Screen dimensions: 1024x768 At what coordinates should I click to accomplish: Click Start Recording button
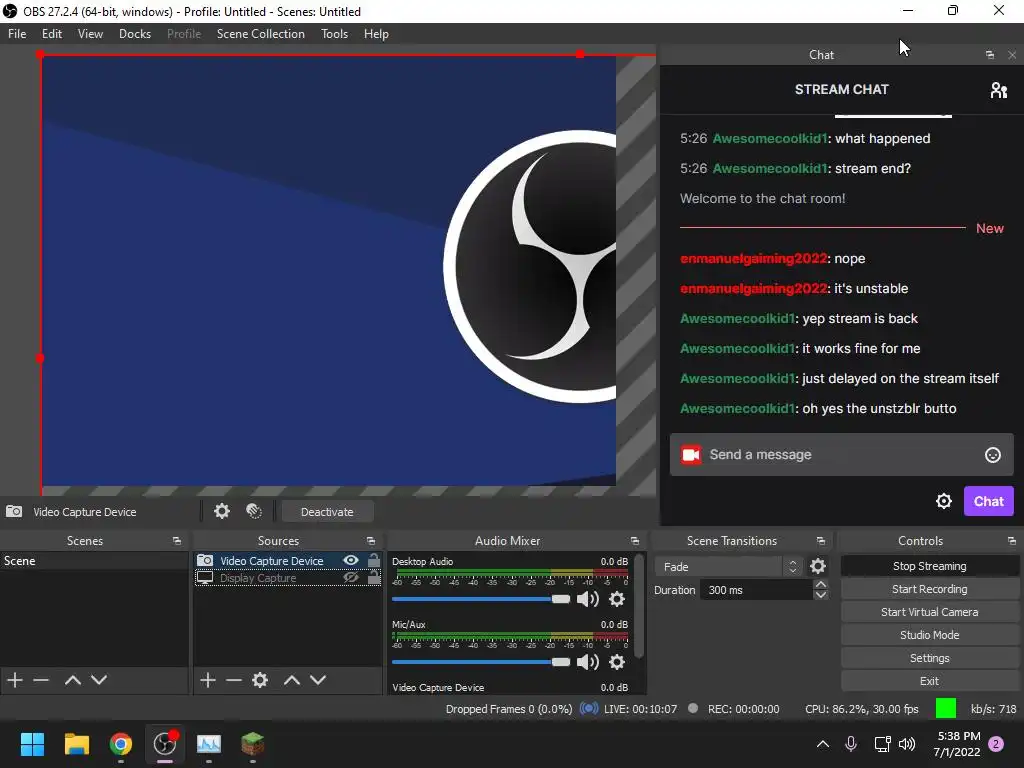[929, 589]
